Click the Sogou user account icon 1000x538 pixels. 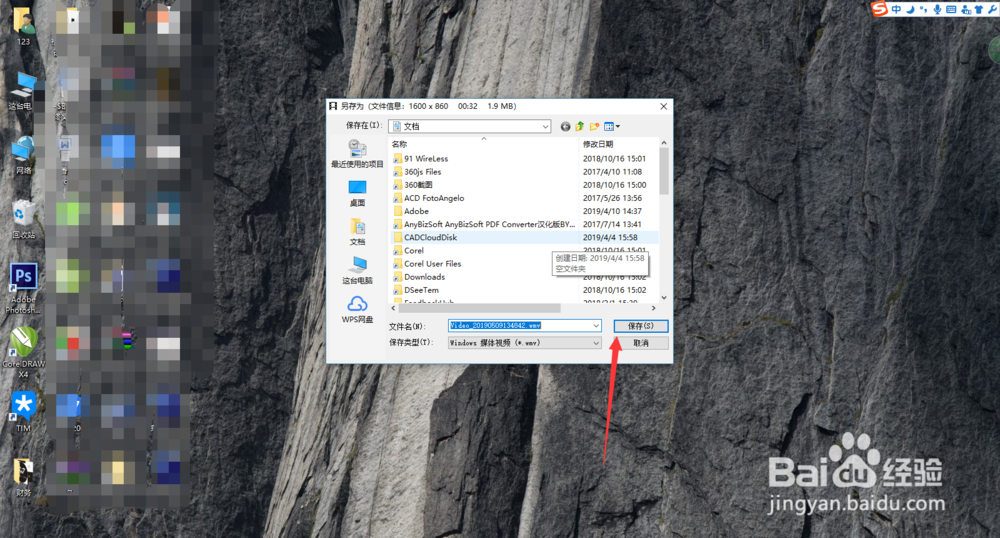coord(966,10)
